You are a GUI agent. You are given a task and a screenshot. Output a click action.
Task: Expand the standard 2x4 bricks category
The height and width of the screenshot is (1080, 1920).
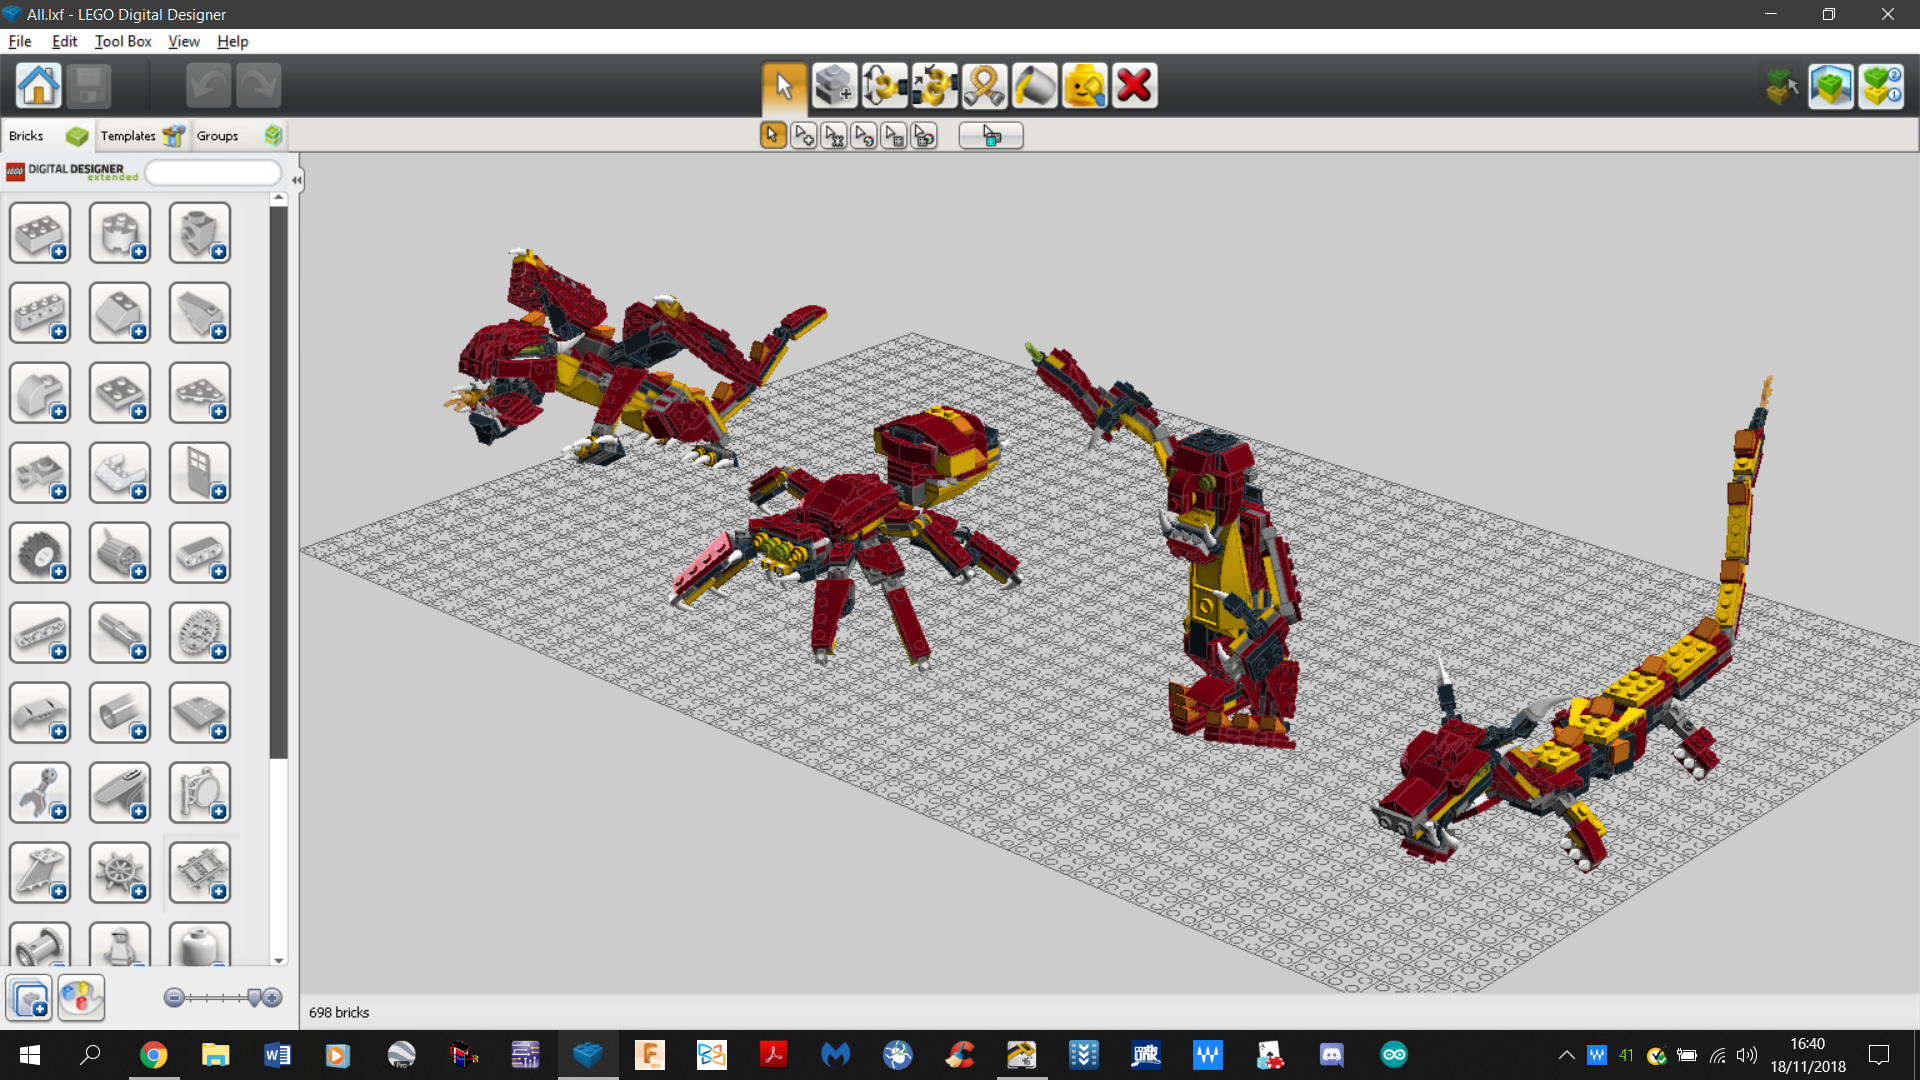tap(40, 233)
